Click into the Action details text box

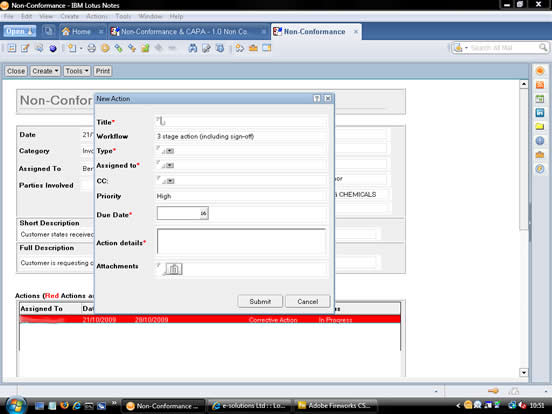coord(242,242)
